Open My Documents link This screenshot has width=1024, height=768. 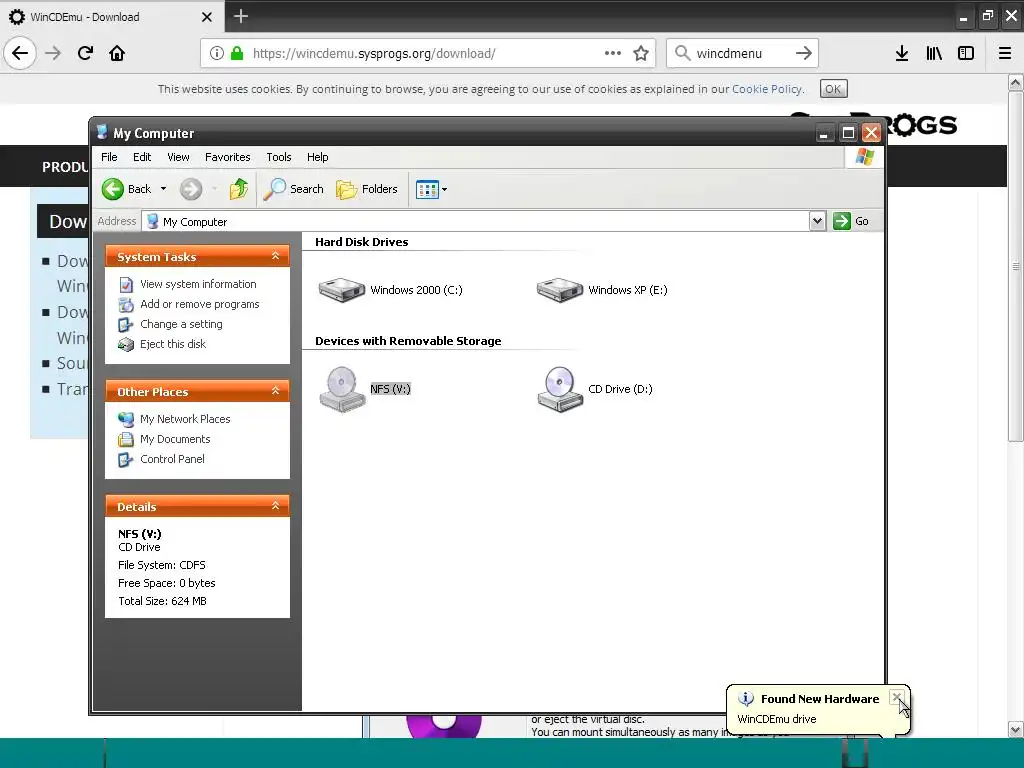(x=175, y=439)
